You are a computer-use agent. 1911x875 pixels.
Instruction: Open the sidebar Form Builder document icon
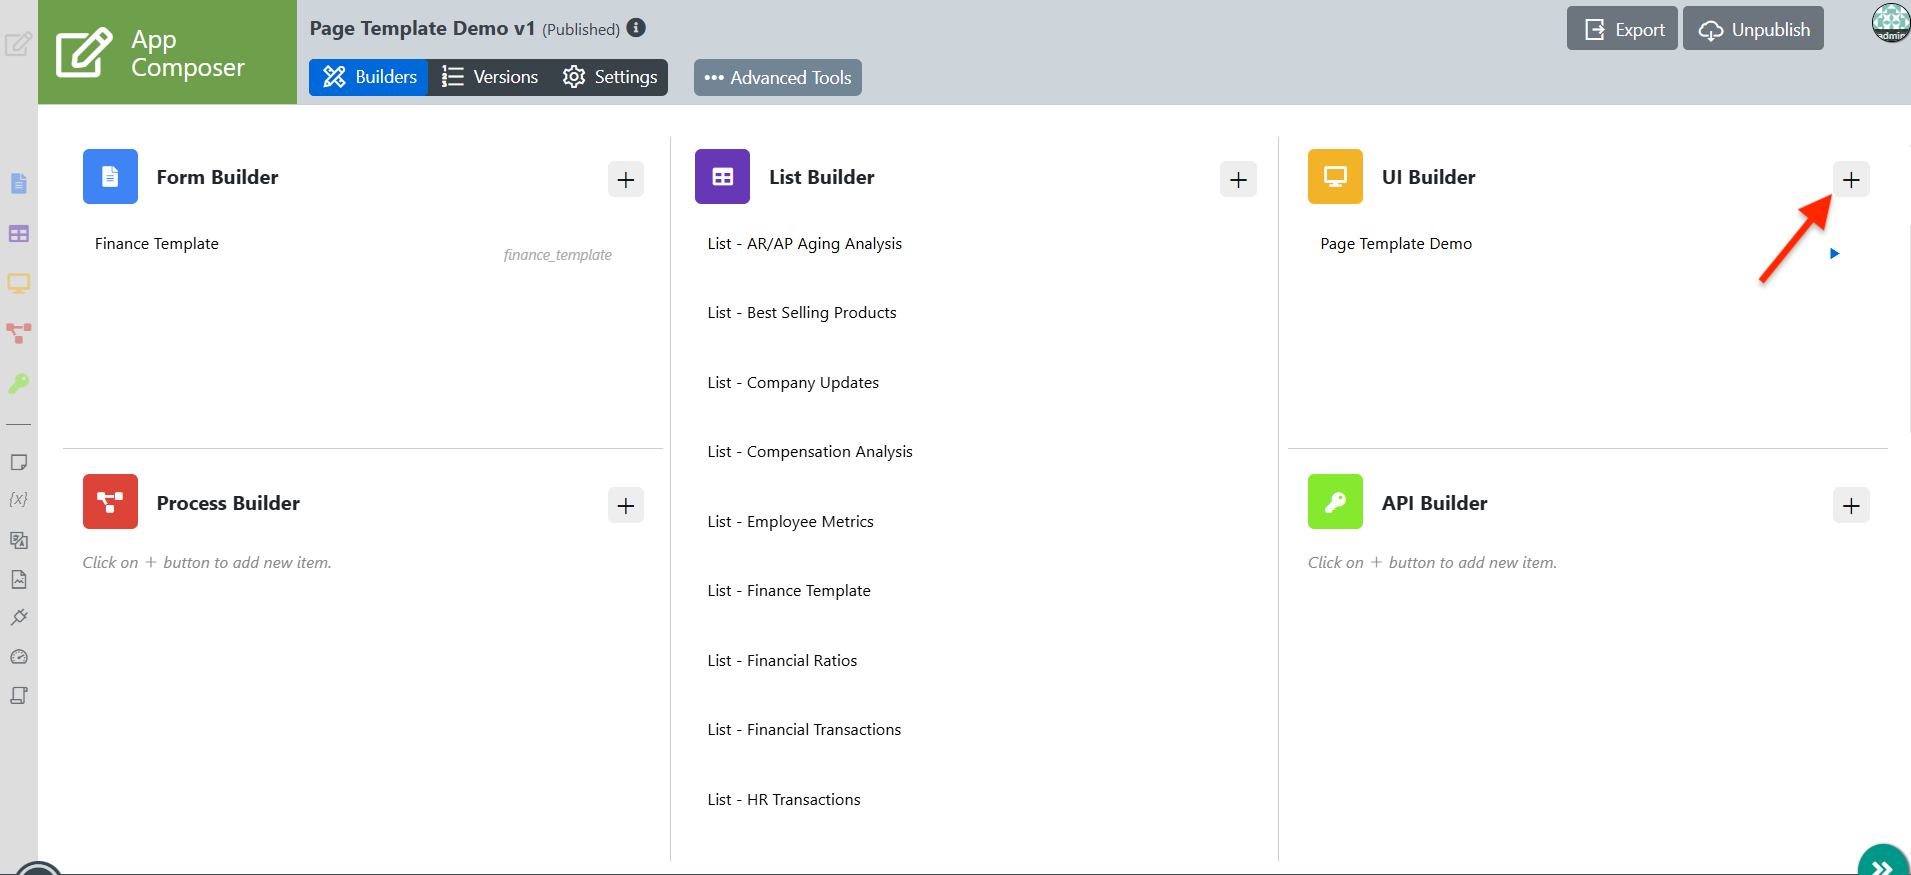19,183
